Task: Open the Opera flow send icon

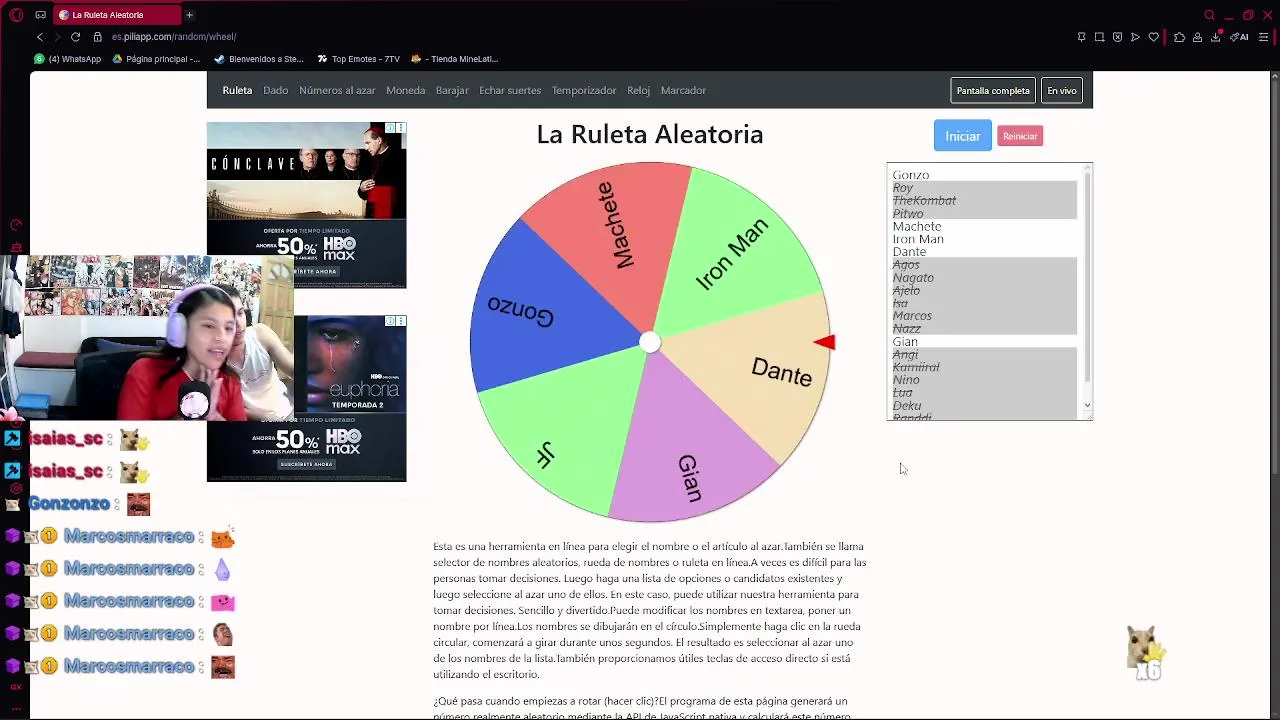Action: pos(1135,37)
